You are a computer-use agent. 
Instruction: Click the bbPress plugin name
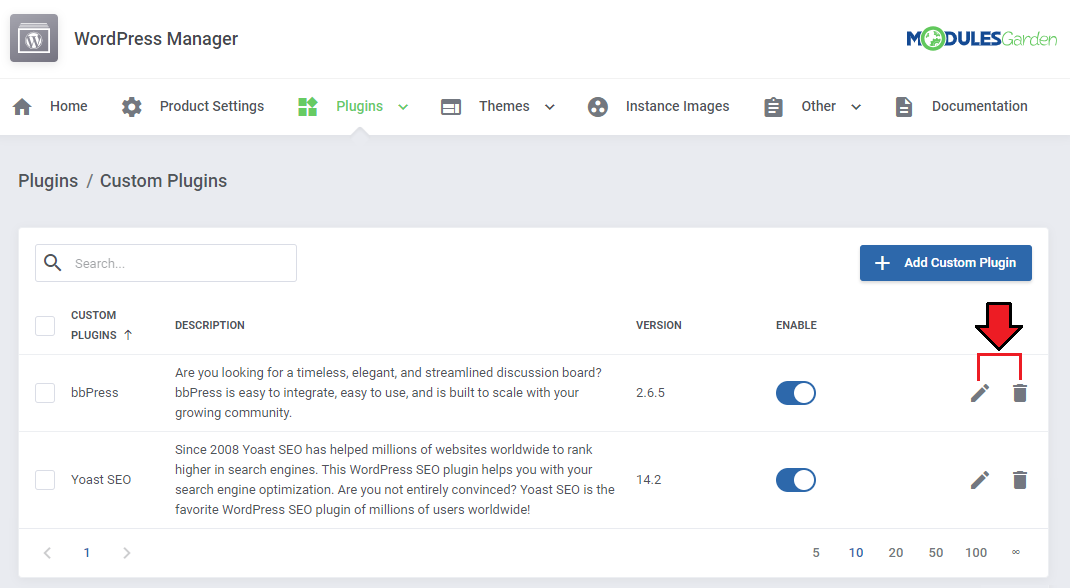click(95, 393)
